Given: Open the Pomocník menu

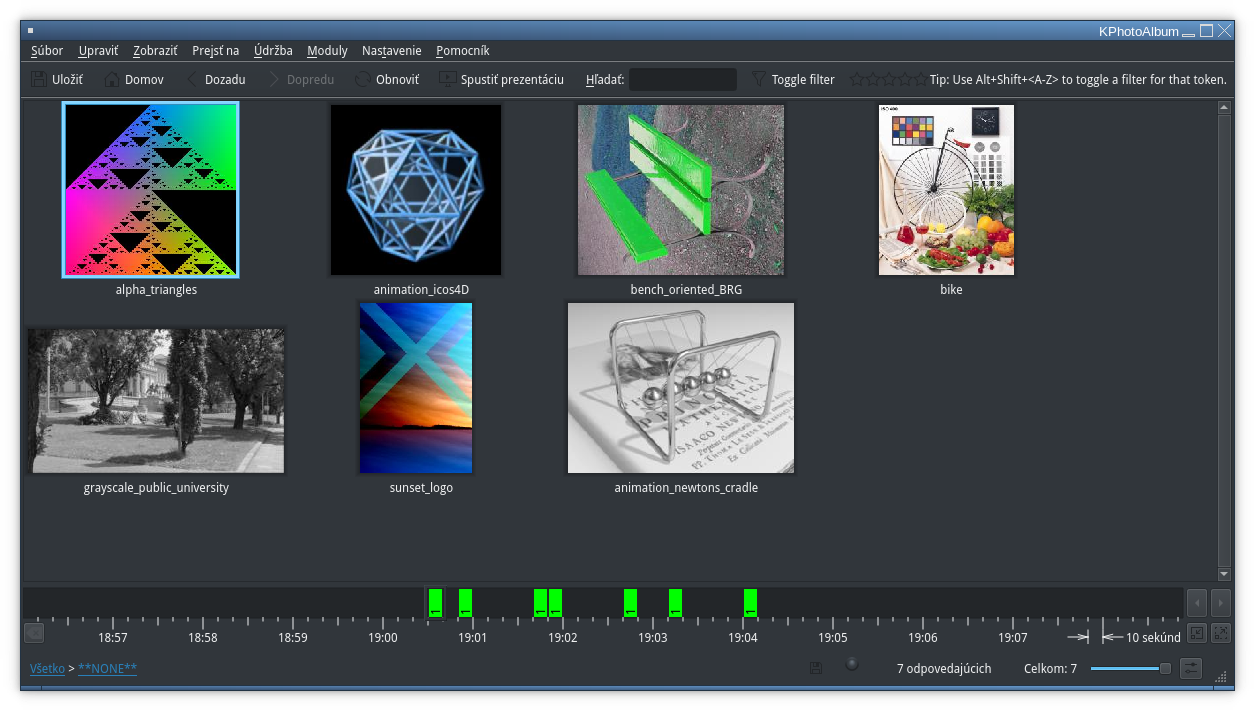Looking at the screenshot, I should tap(463, 50).
